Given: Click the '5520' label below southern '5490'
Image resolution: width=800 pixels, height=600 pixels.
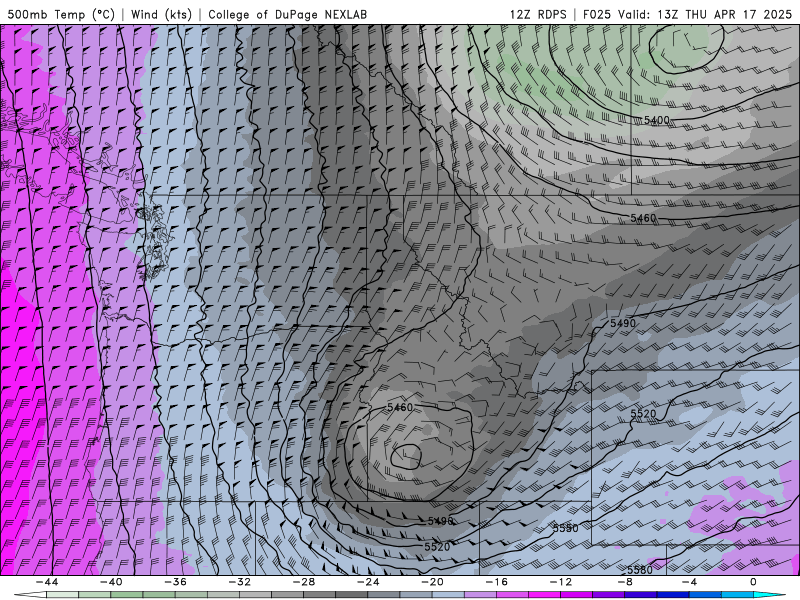Looking at the screenshot, I should pos(437,547).
